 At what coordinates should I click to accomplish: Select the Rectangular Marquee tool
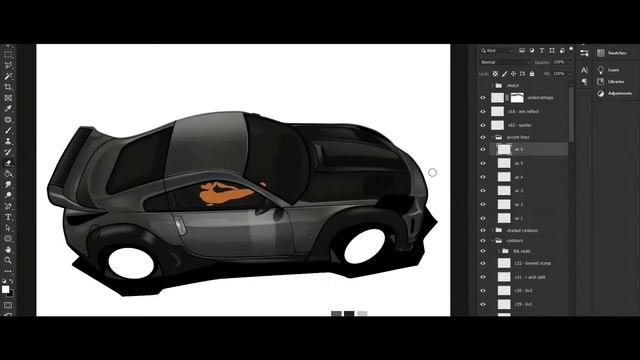pyautogui.click(x=8, y=54)
